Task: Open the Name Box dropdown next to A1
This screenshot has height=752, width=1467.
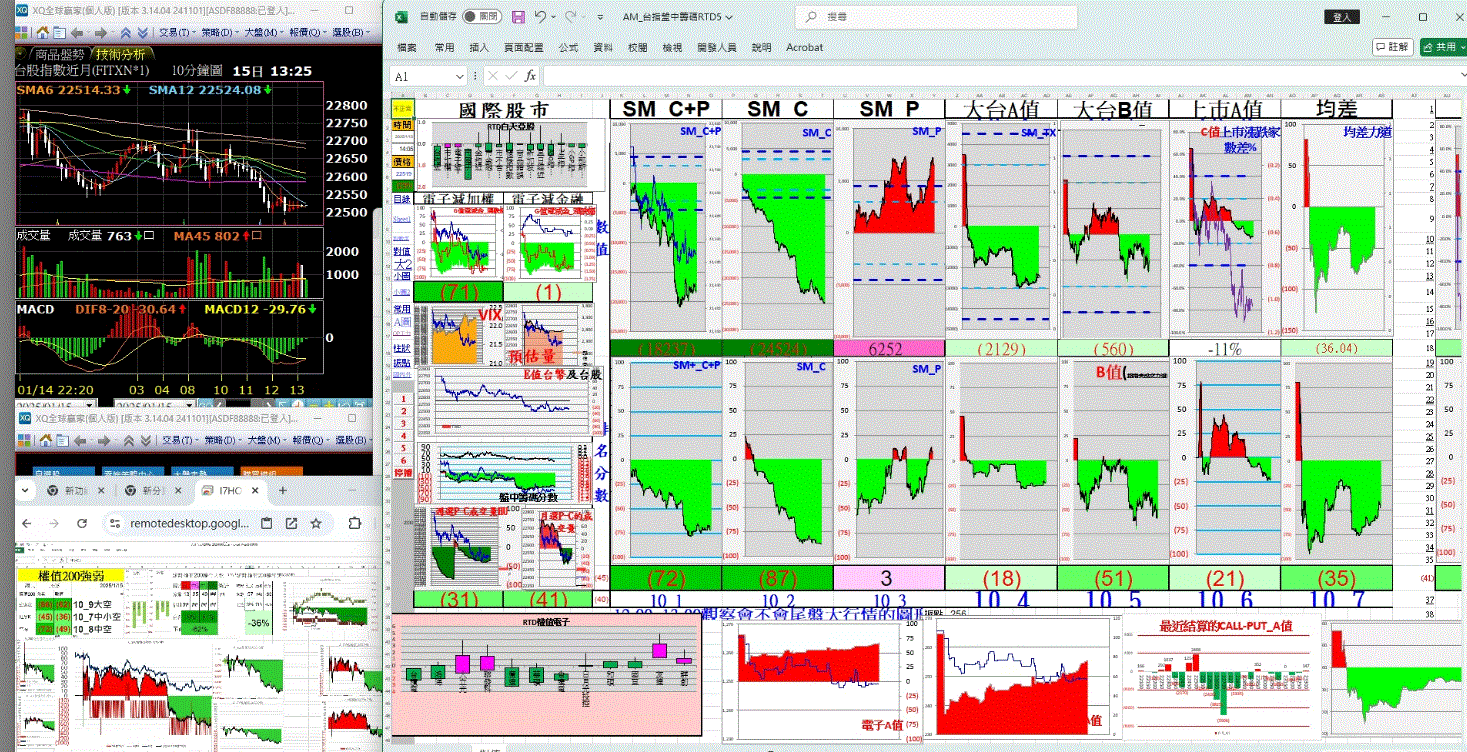Action: pyautogui.click(x=459, y=76)
